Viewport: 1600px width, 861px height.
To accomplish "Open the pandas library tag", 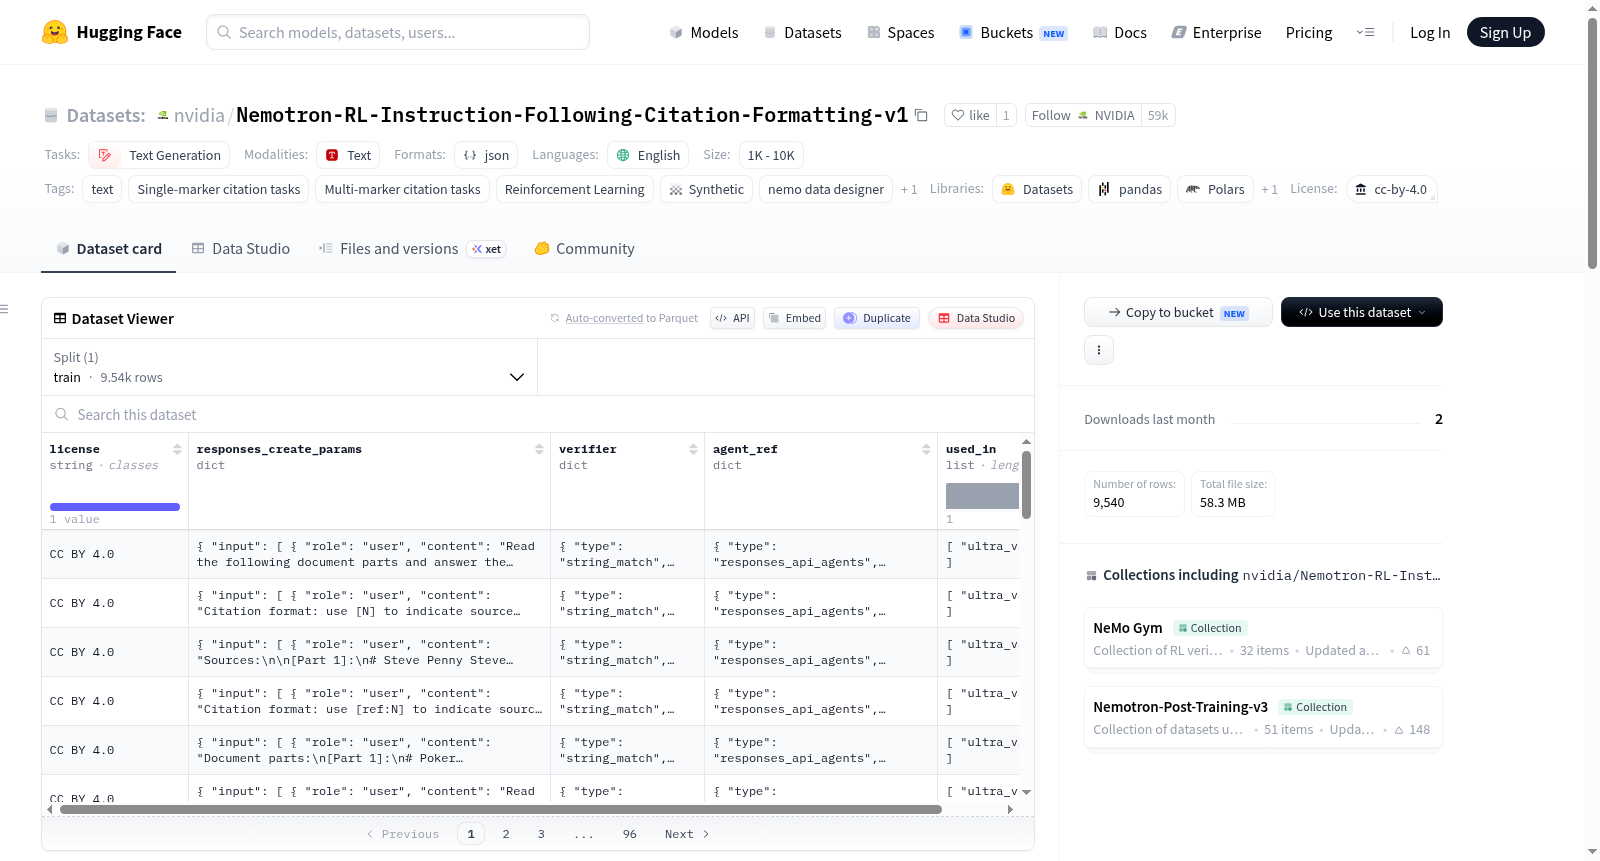I will pyautogui.click(x=1129, y=189).
